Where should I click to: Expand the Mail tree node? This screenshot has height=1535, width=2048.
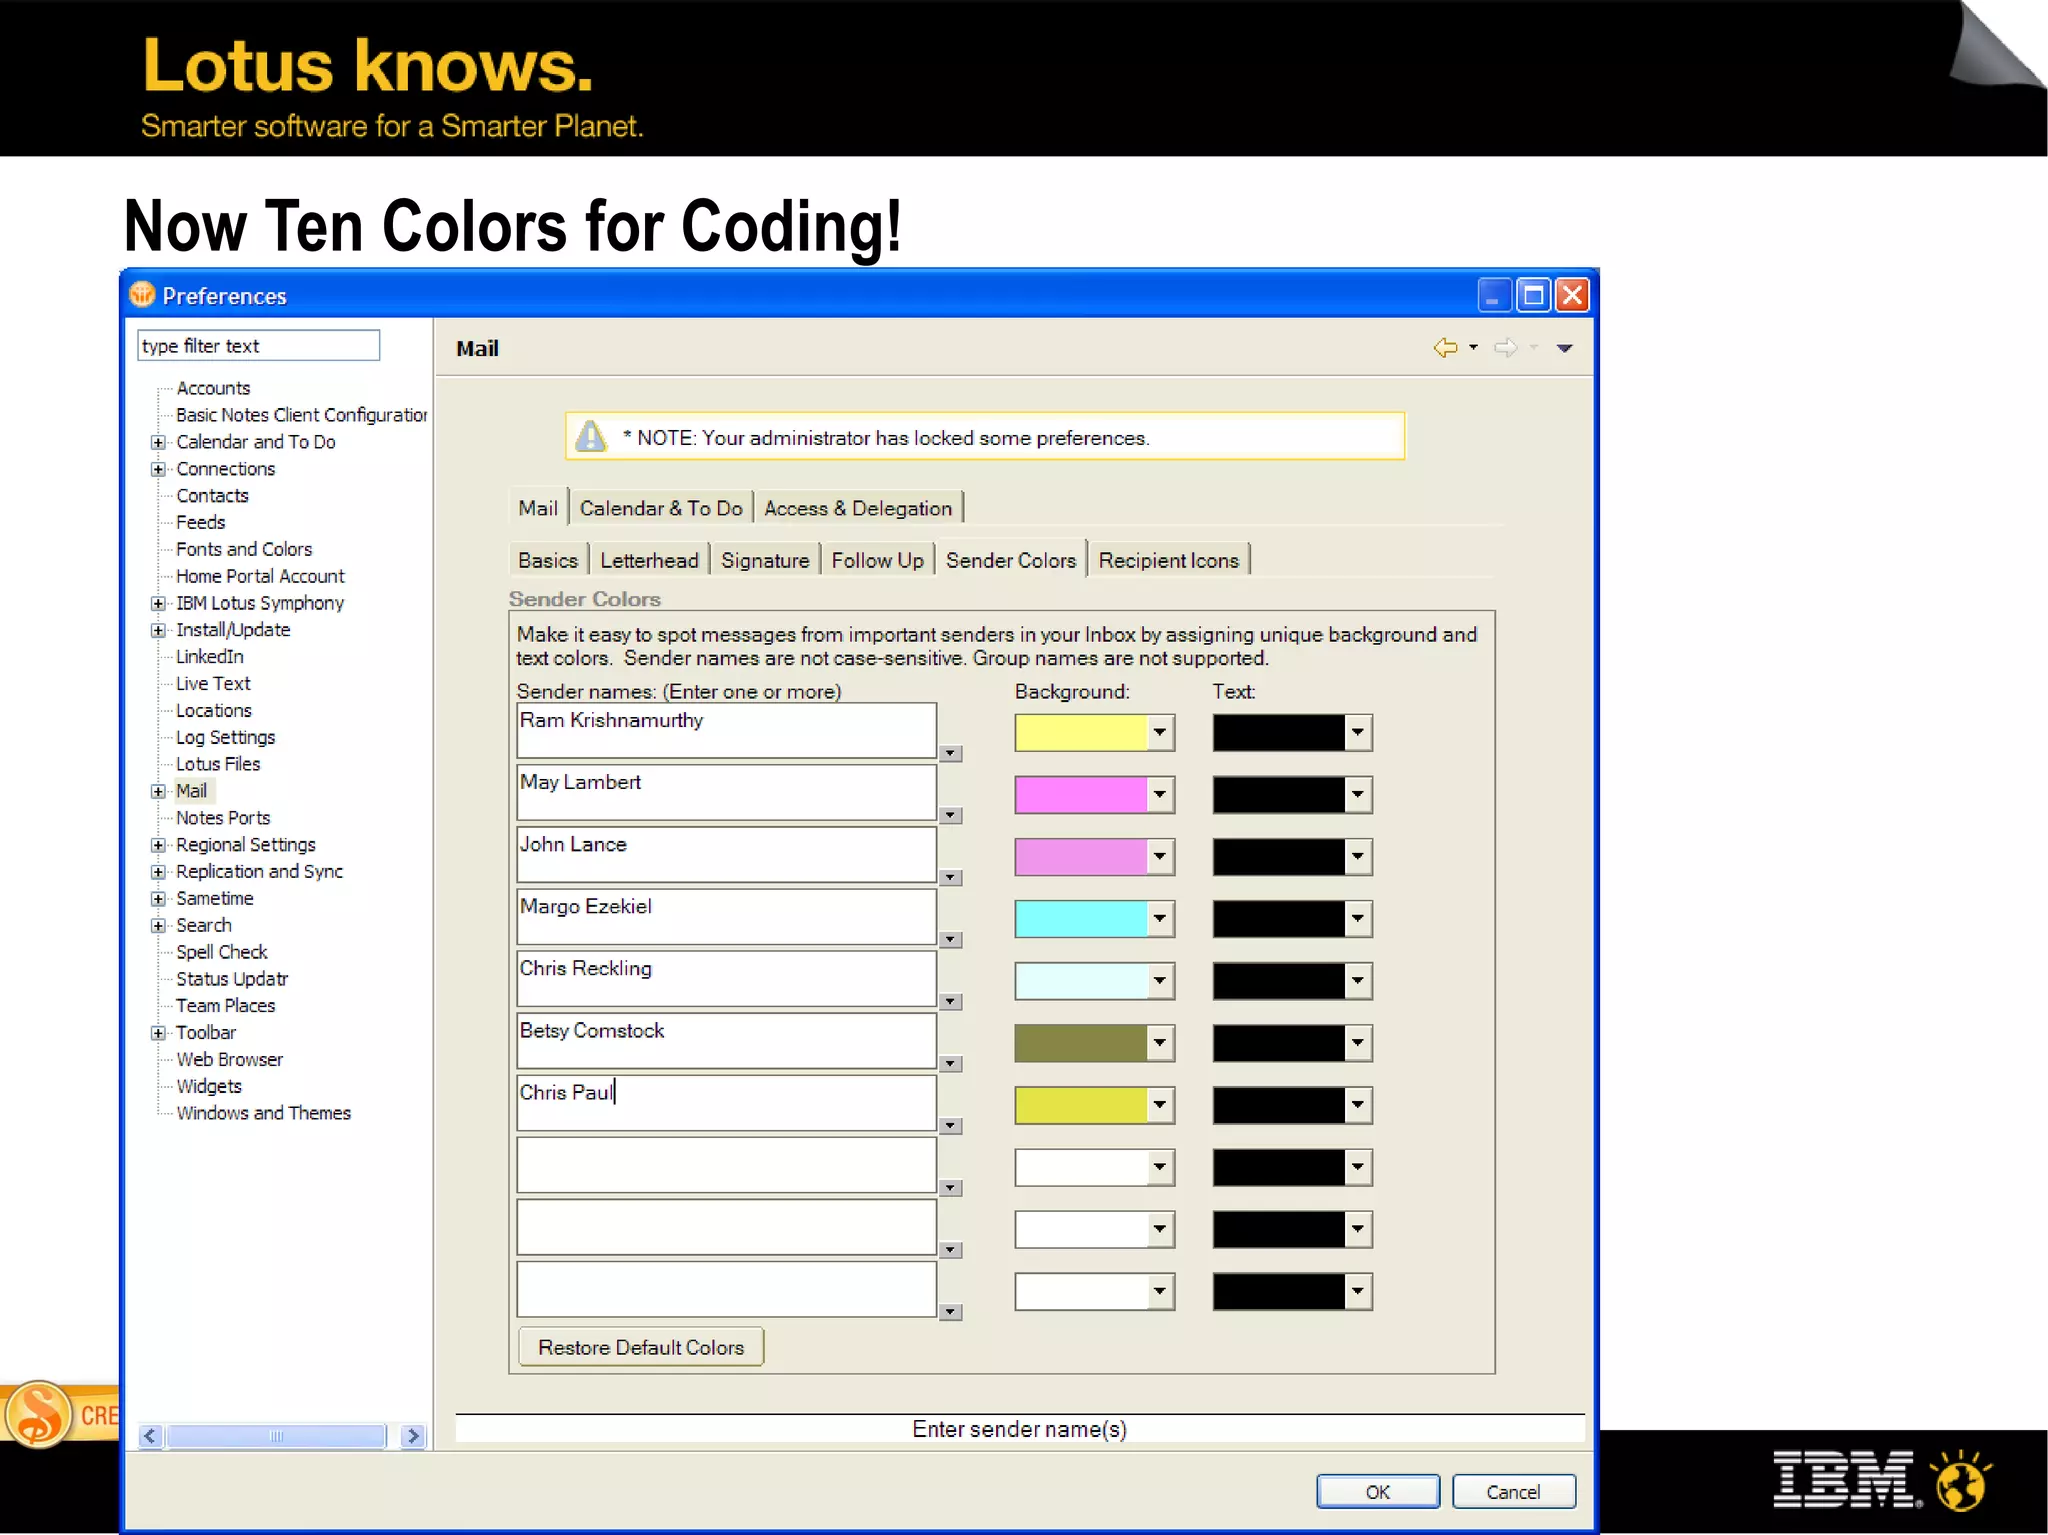[x=158, y=791]
